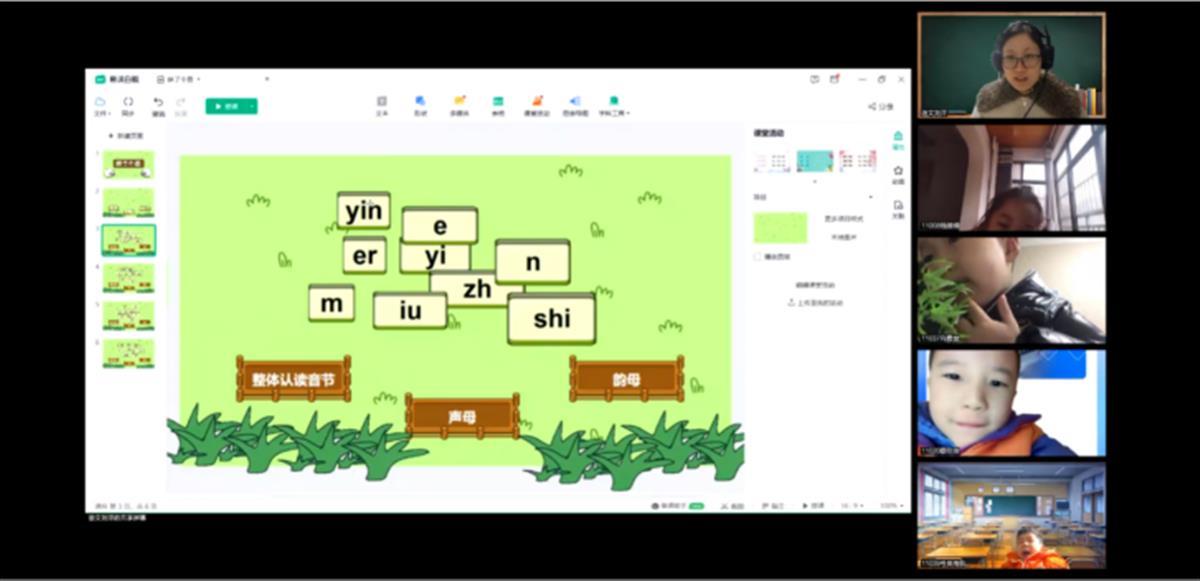The image size is (1200, 581).
Task: Click the light green background color swatch
Action: click(780, 227)
